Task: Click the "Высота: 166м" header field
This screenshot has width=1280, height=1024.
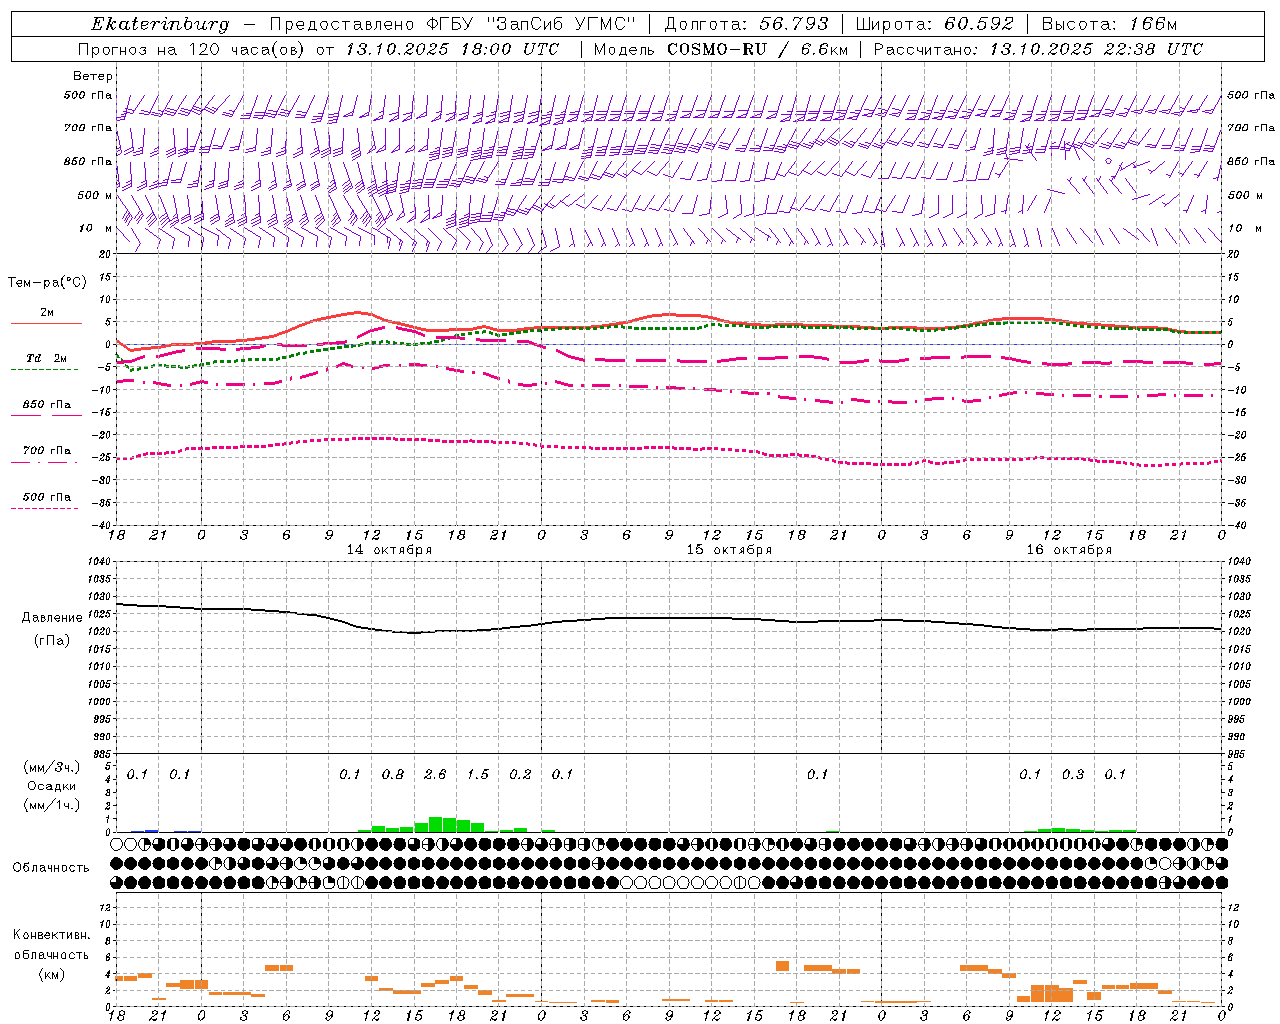Action: (x=1109, y=24)
